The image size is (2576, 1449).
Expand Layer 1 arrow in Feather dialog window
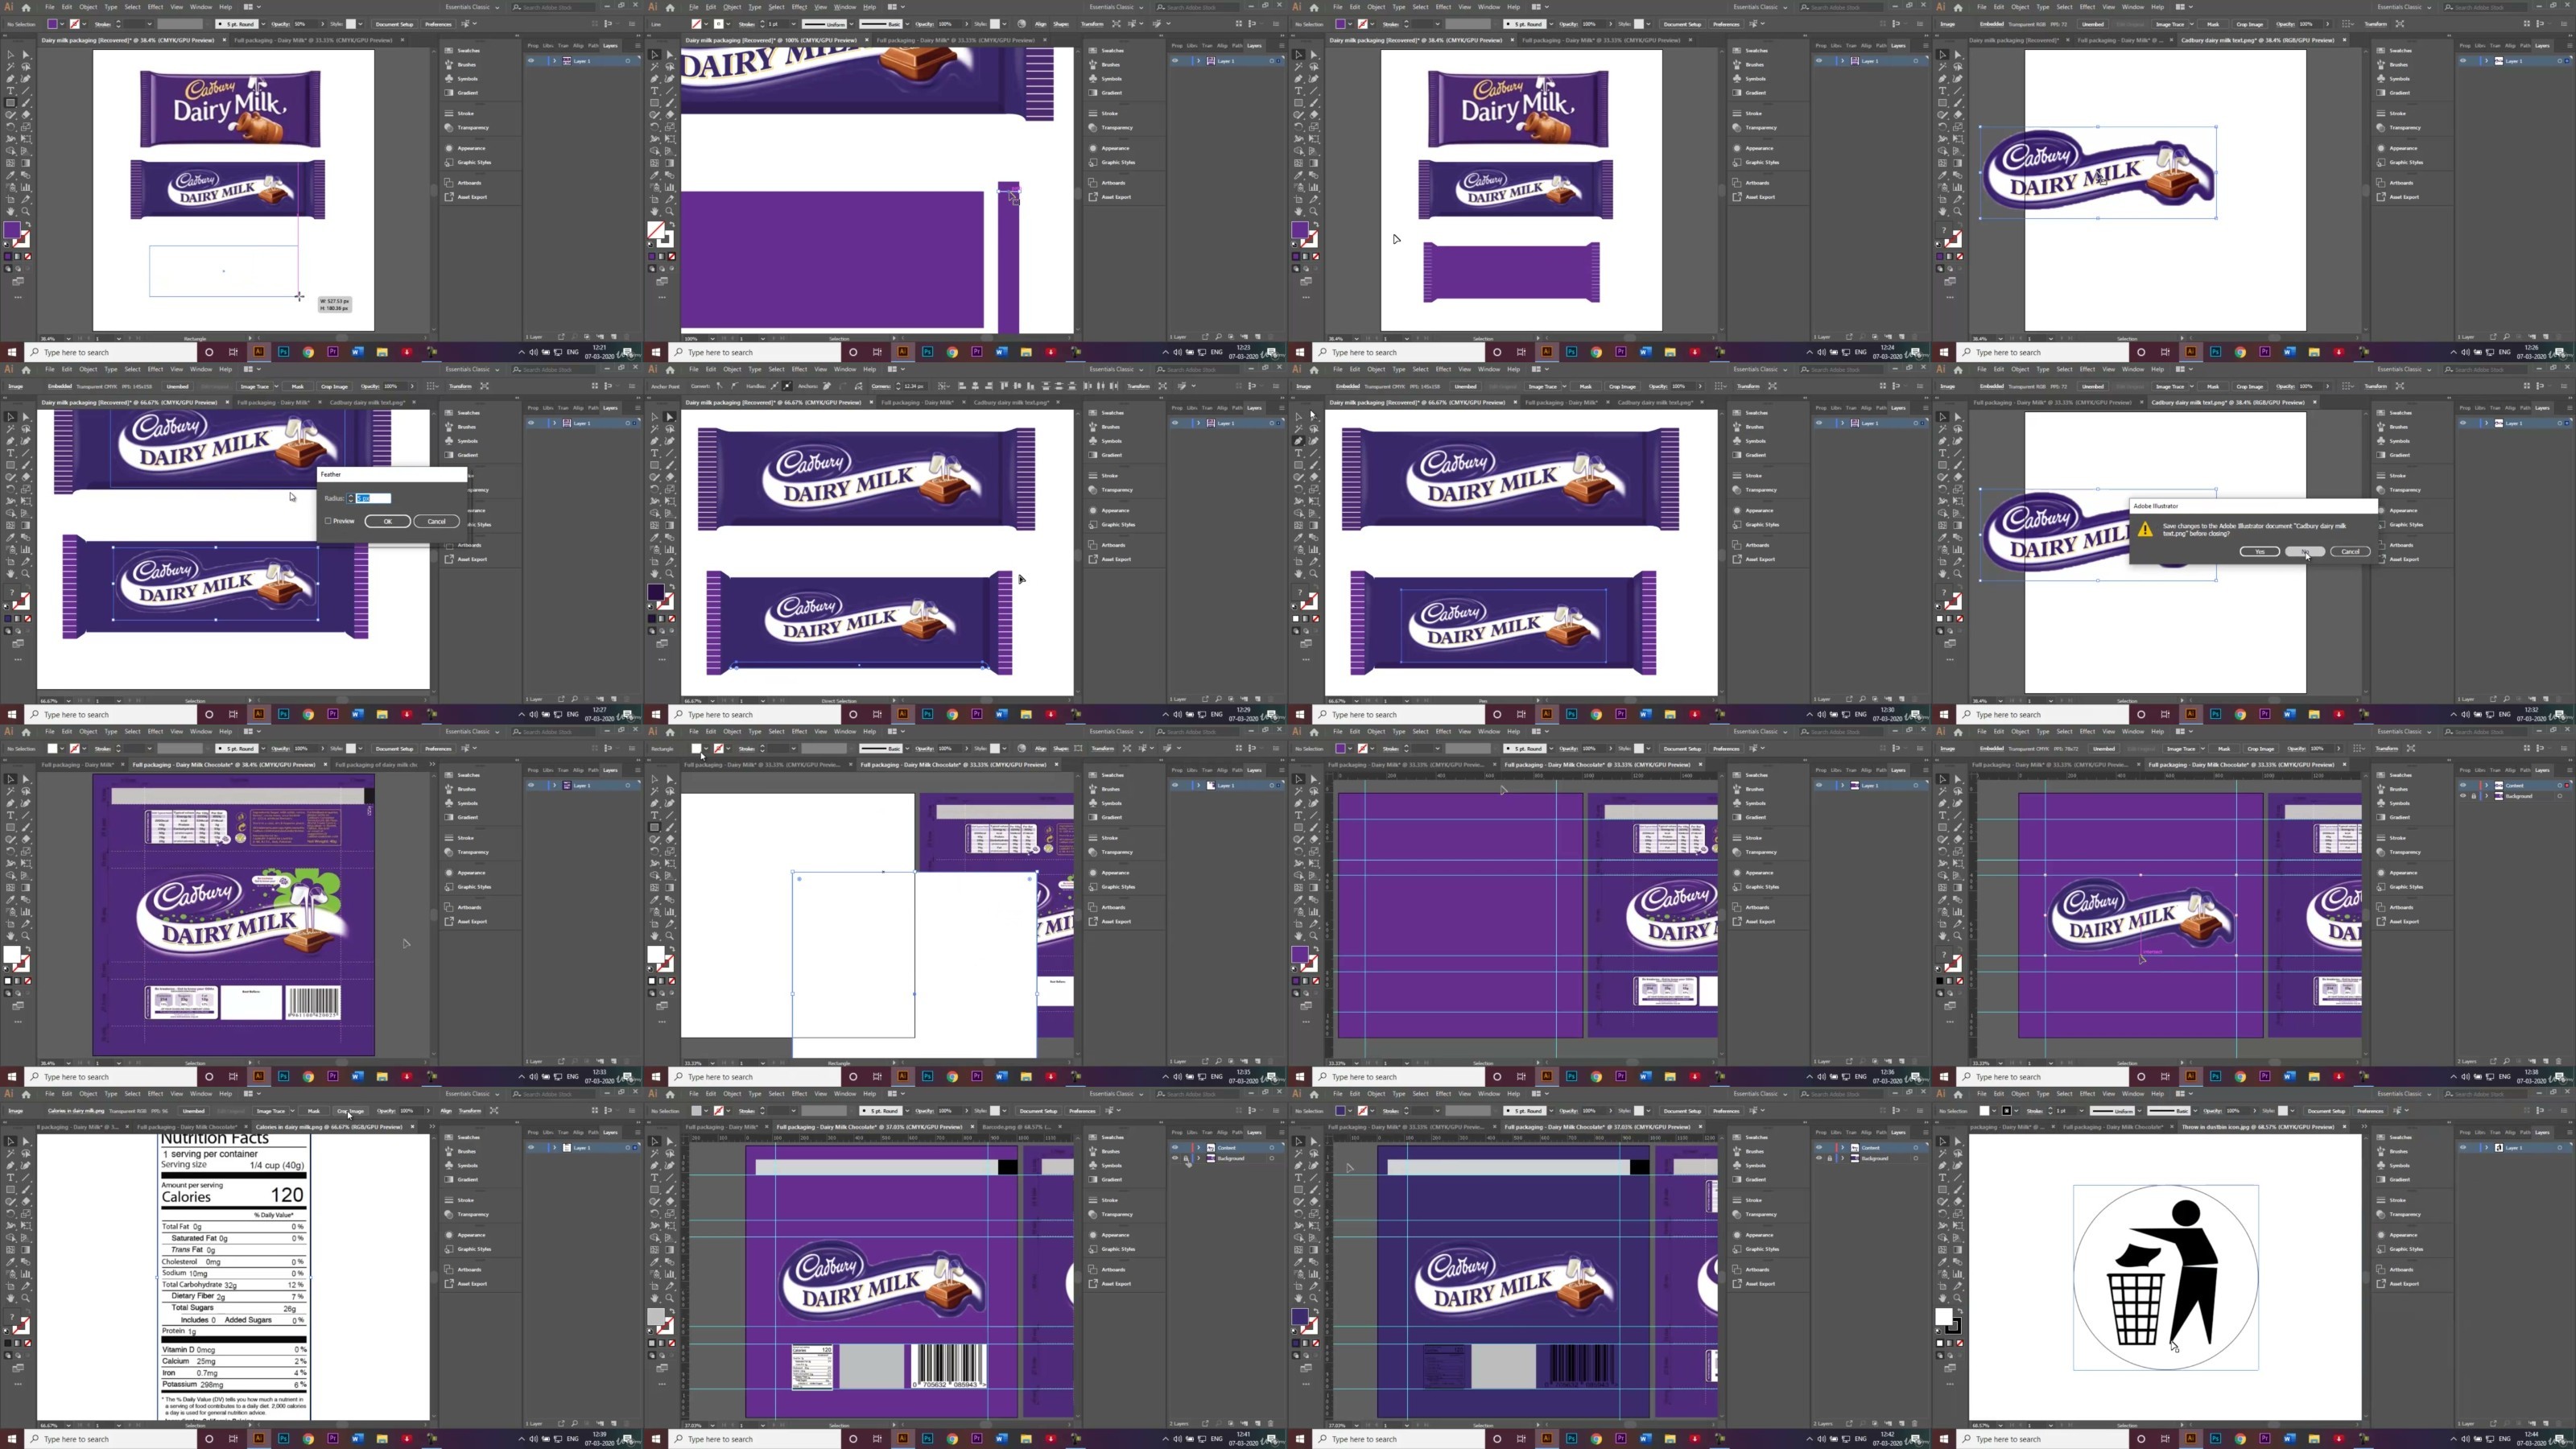point(554,423)
